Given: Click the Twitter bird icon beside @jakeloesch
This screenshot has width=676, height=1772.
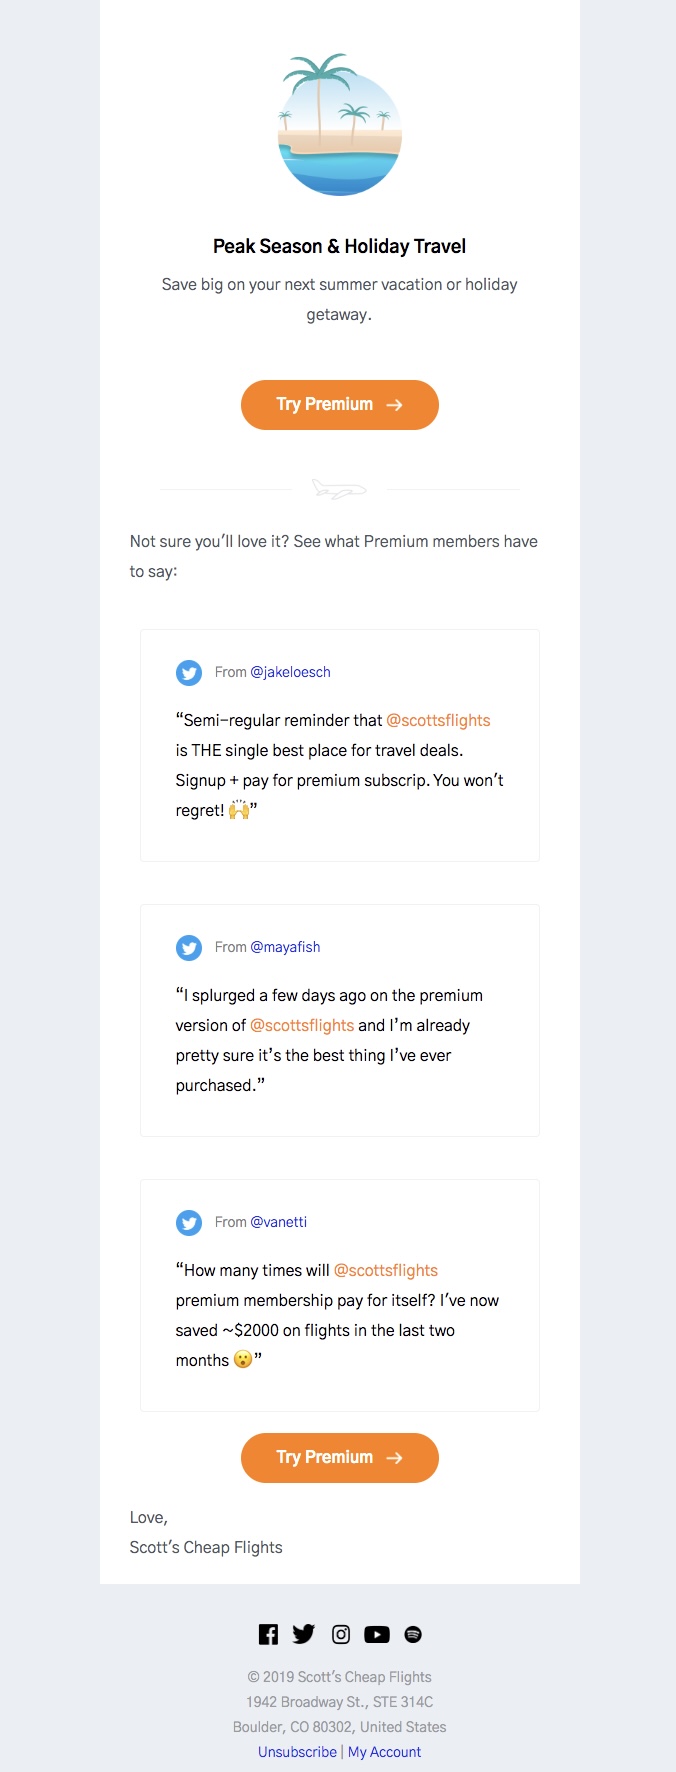Looking at the screenshot, I should click(x=189, y=673).
